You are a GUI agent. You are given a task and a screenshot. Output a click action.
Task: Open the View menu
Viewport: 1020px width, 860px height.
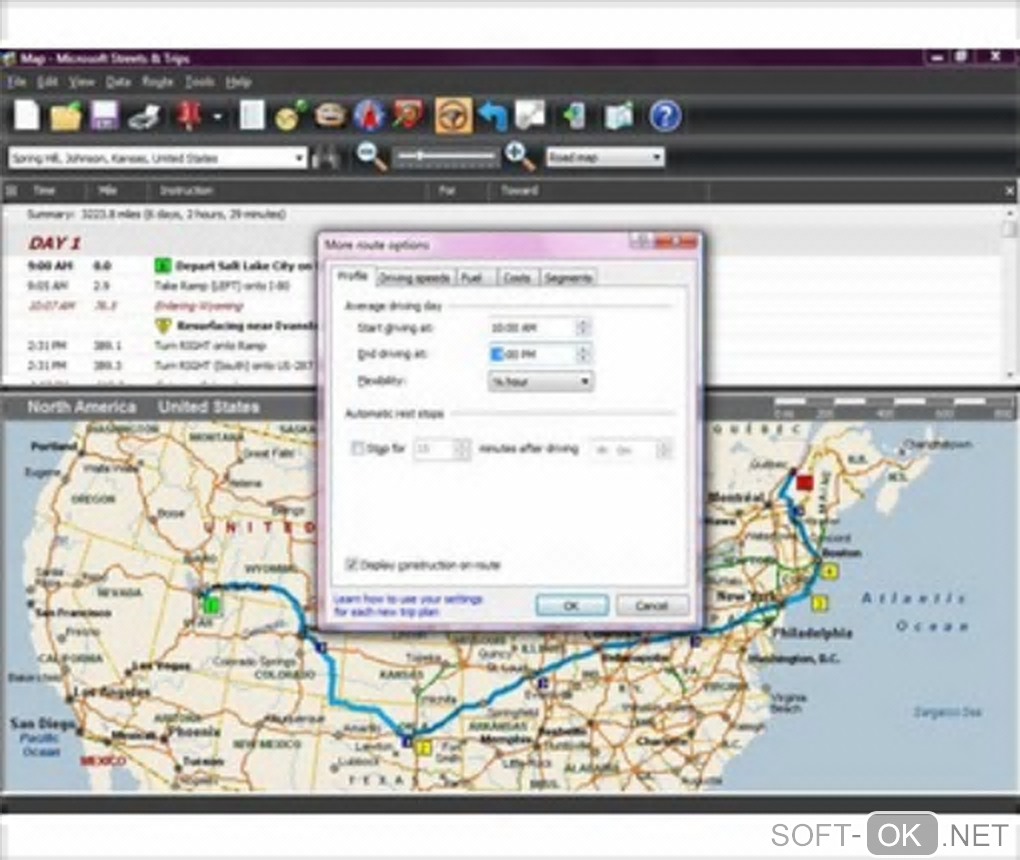pyautogui.click(x=81, y=82)
